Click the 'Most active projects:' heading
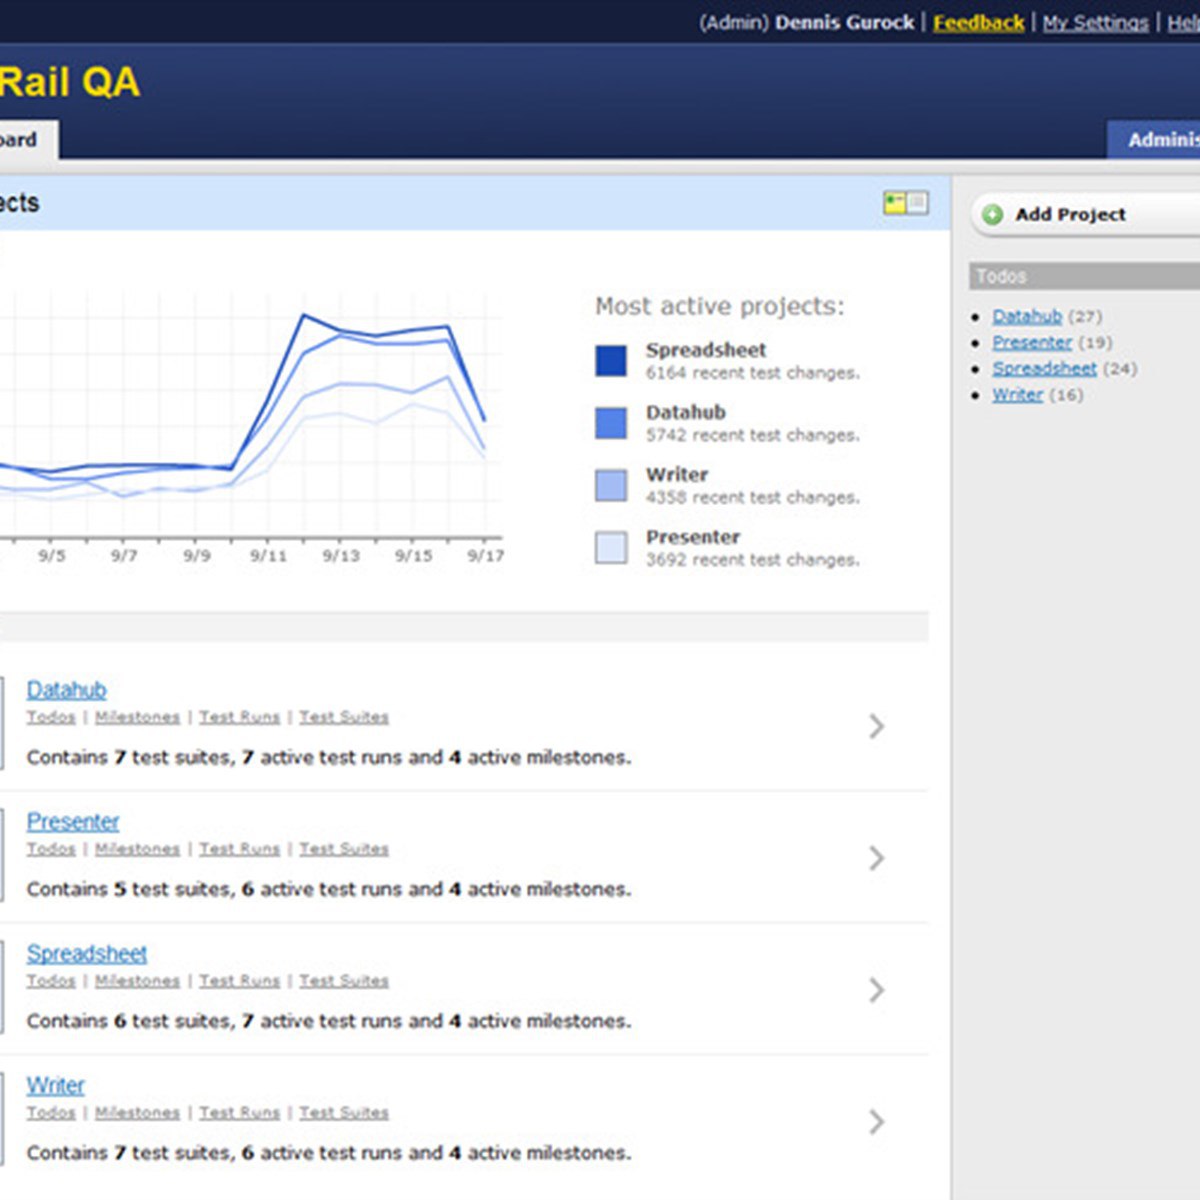 (720, 306)
